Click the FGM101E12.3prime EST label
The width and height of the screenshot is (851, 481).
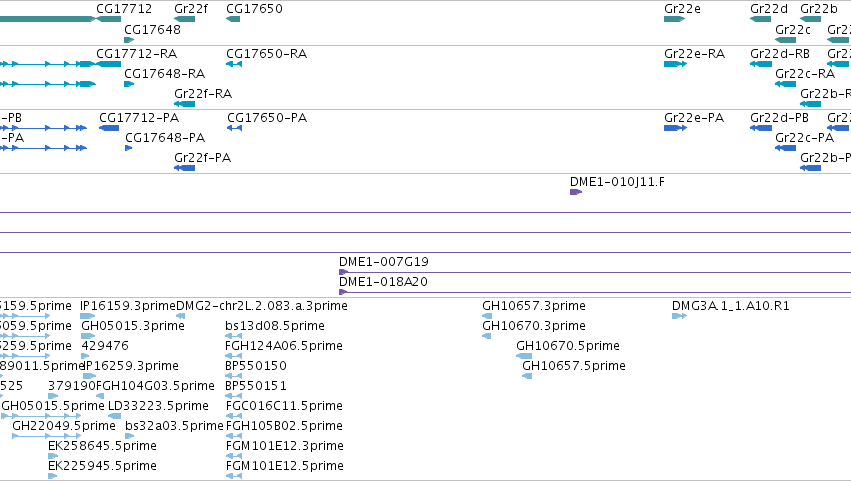point(285,446)
